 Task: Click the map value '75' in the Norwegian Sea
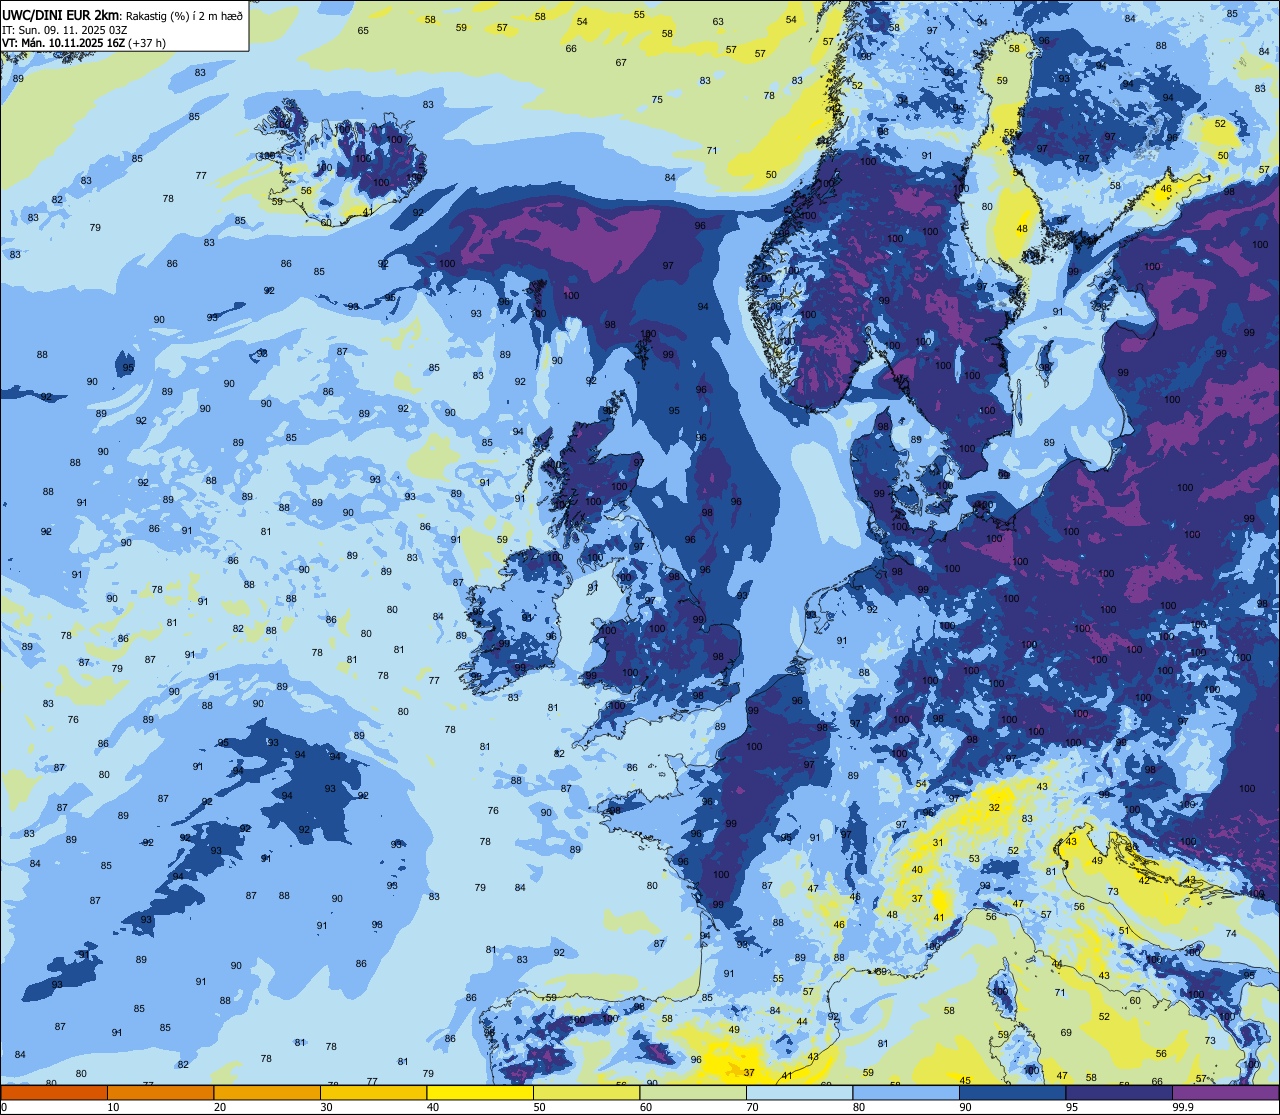pyautogui.click(x=657, y=99)
